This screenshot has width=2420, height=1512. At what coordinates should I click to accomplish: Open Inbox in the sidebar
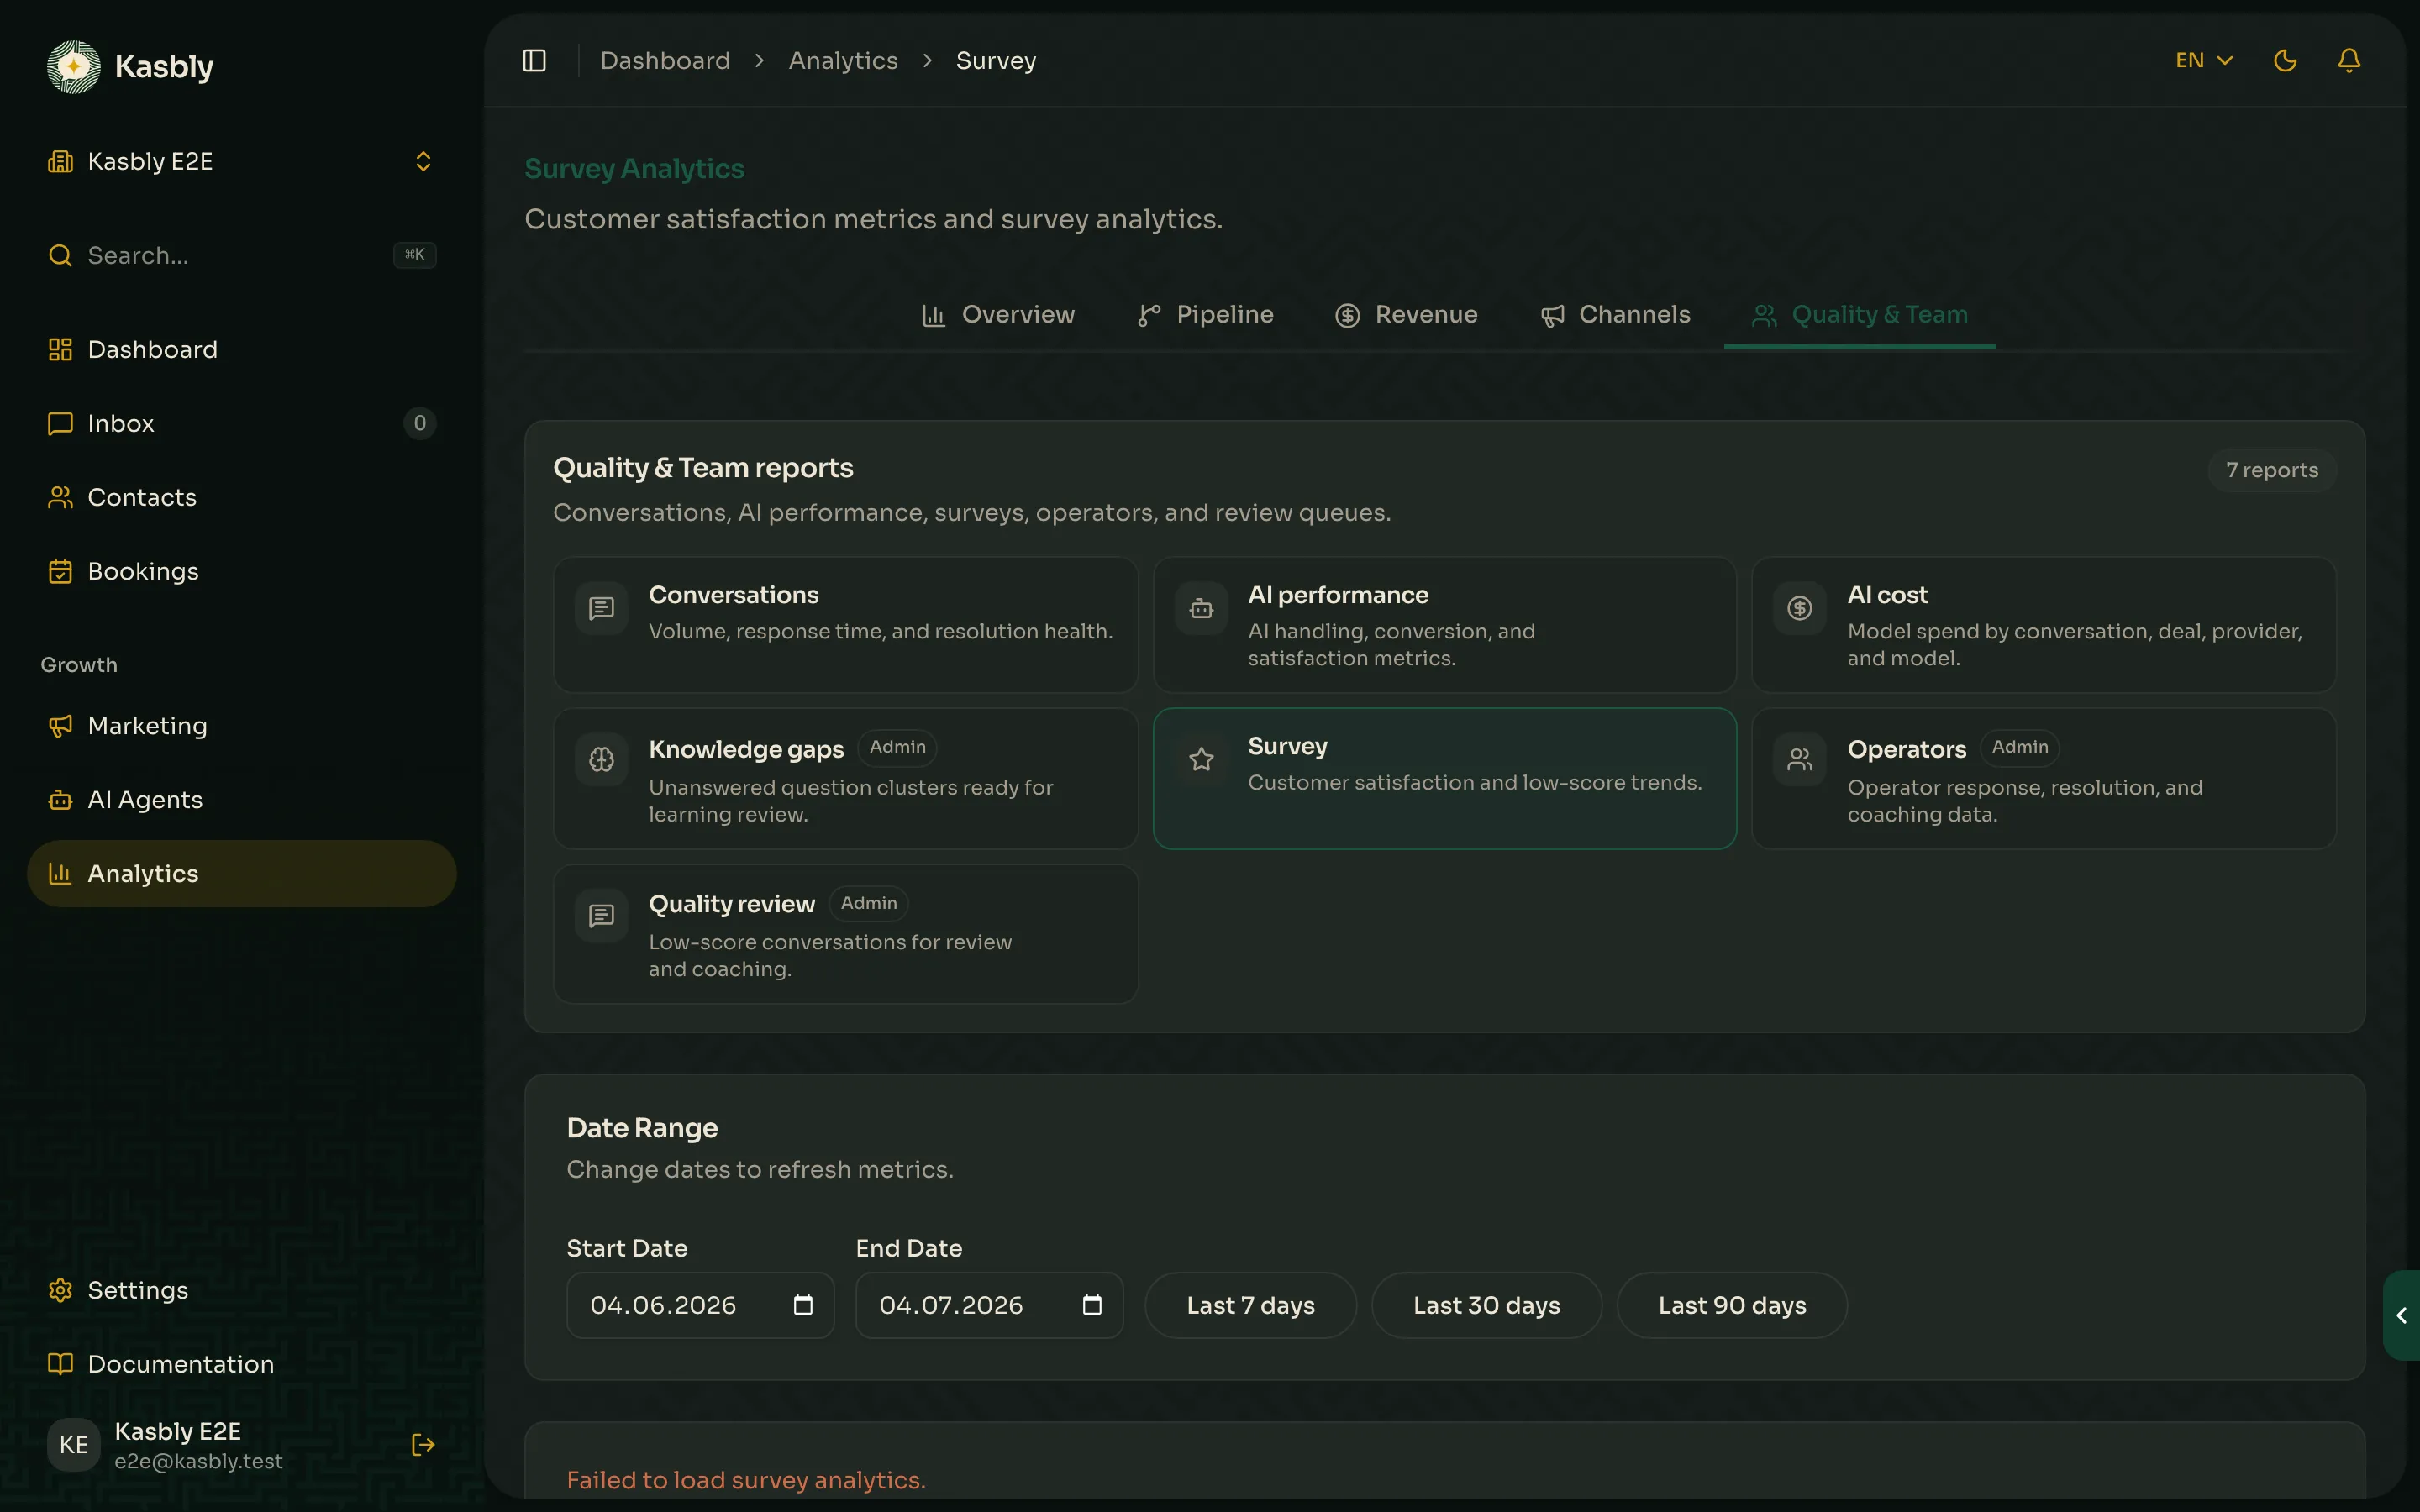tap(241, 423)
